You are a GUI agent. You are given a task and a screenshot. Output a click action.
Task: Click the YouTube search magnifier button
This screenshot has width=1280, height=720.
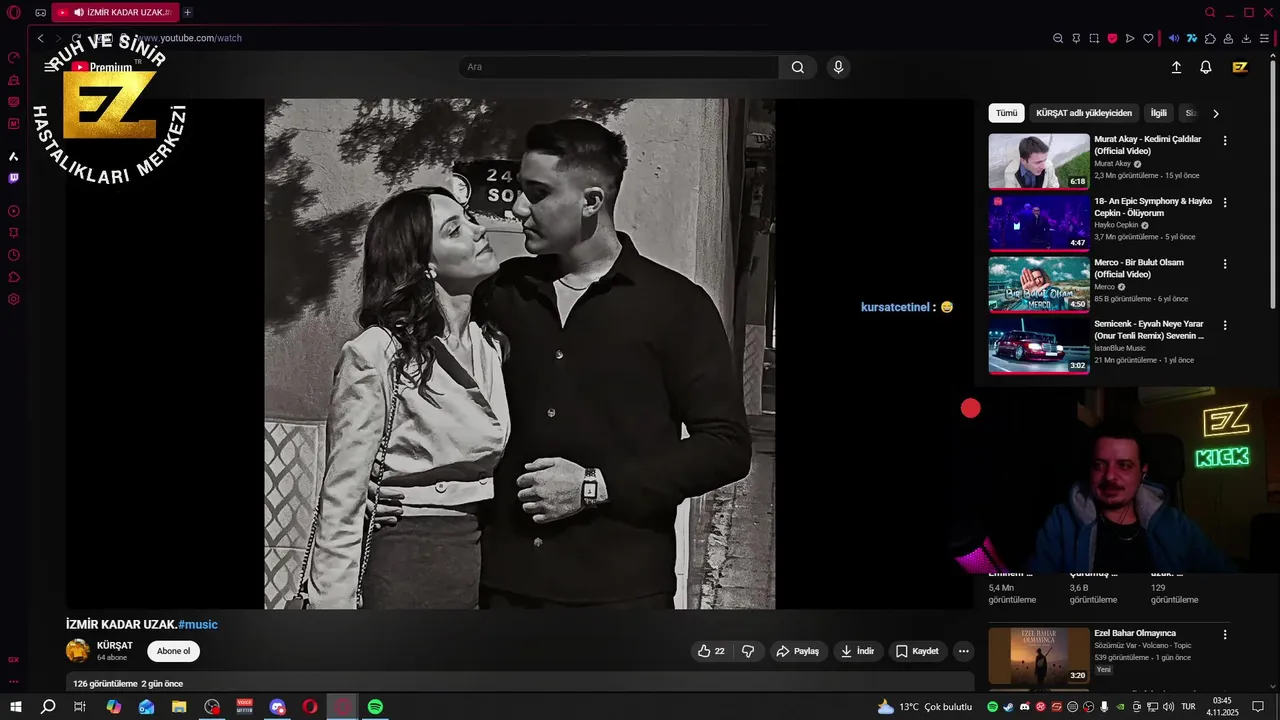(797, 67)
